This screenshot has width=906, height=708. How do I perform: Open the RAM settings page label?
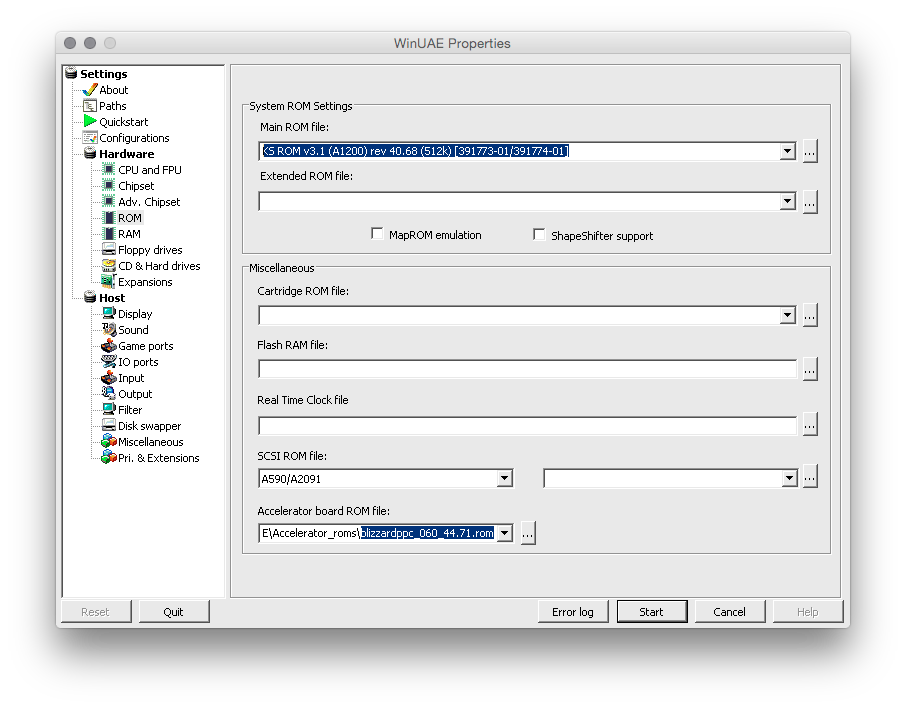pyautogui.click(x=129, y=234)
